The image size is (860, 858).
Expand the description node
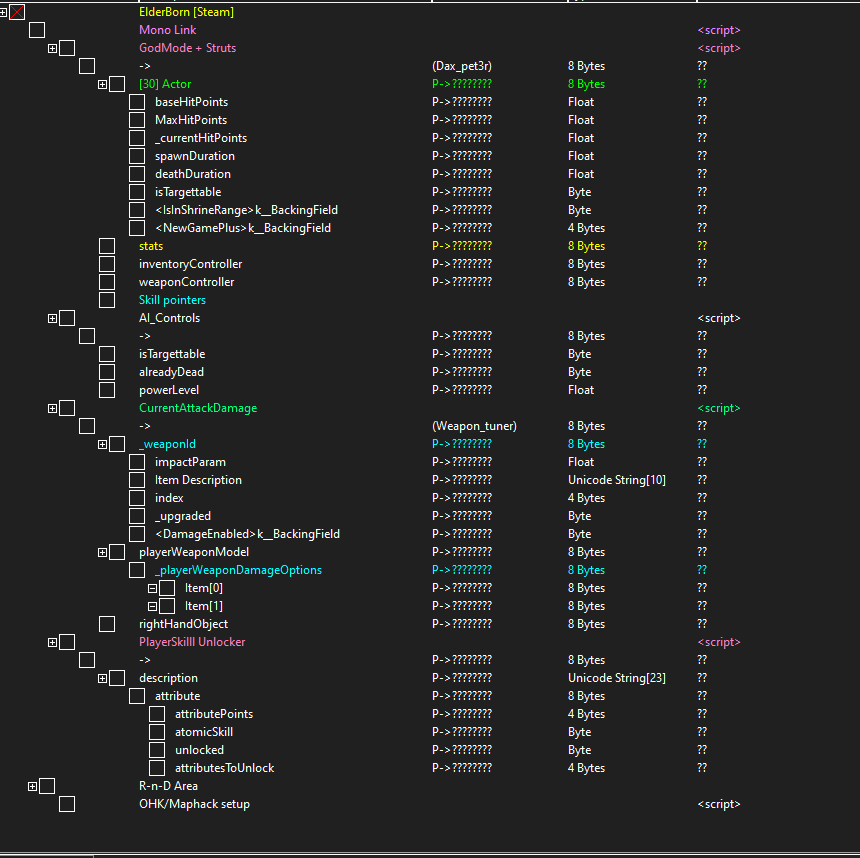(x=102, y=678)
